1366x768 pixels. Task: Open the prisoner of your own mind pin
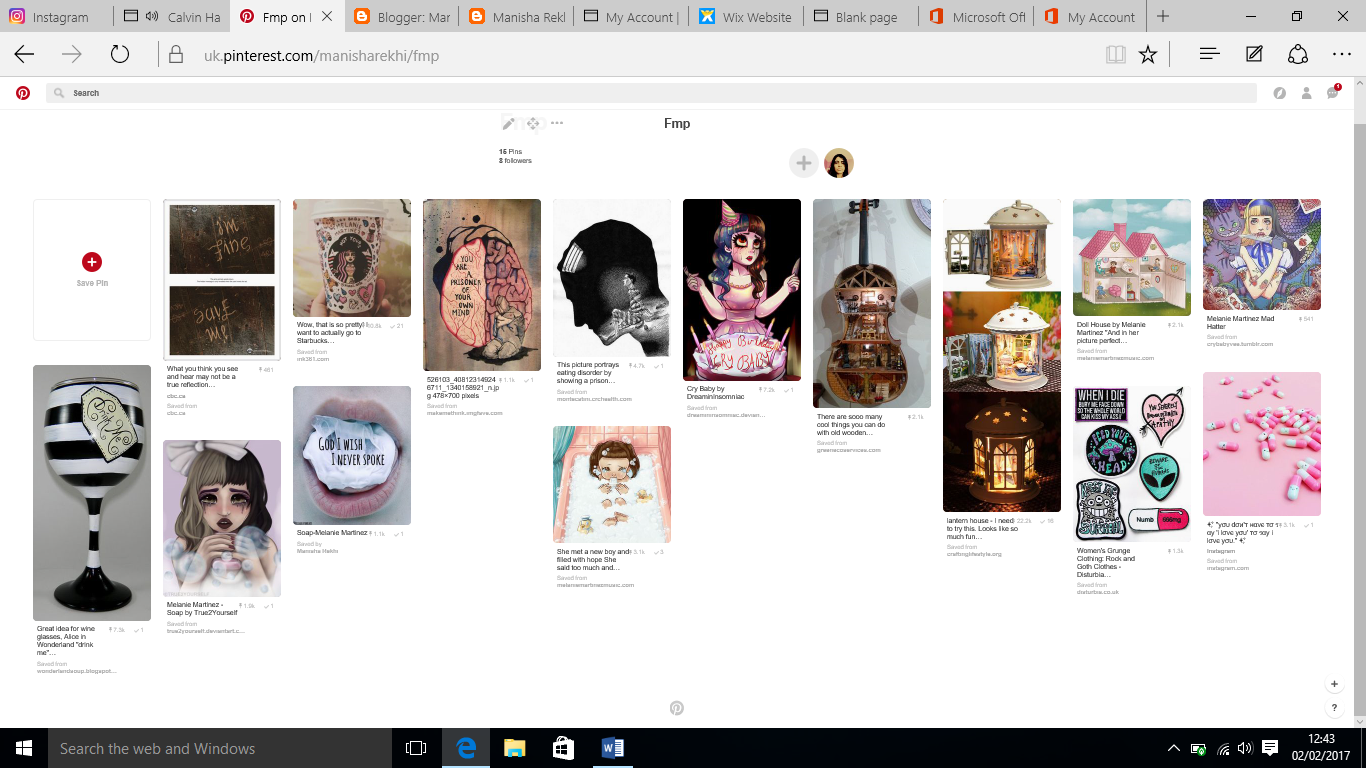482,285
